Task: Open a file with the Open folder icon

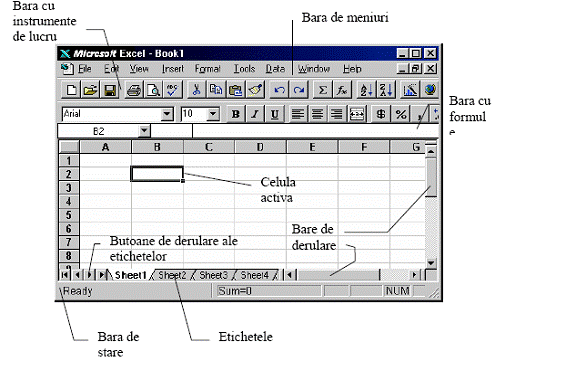Action: point(90,90)
